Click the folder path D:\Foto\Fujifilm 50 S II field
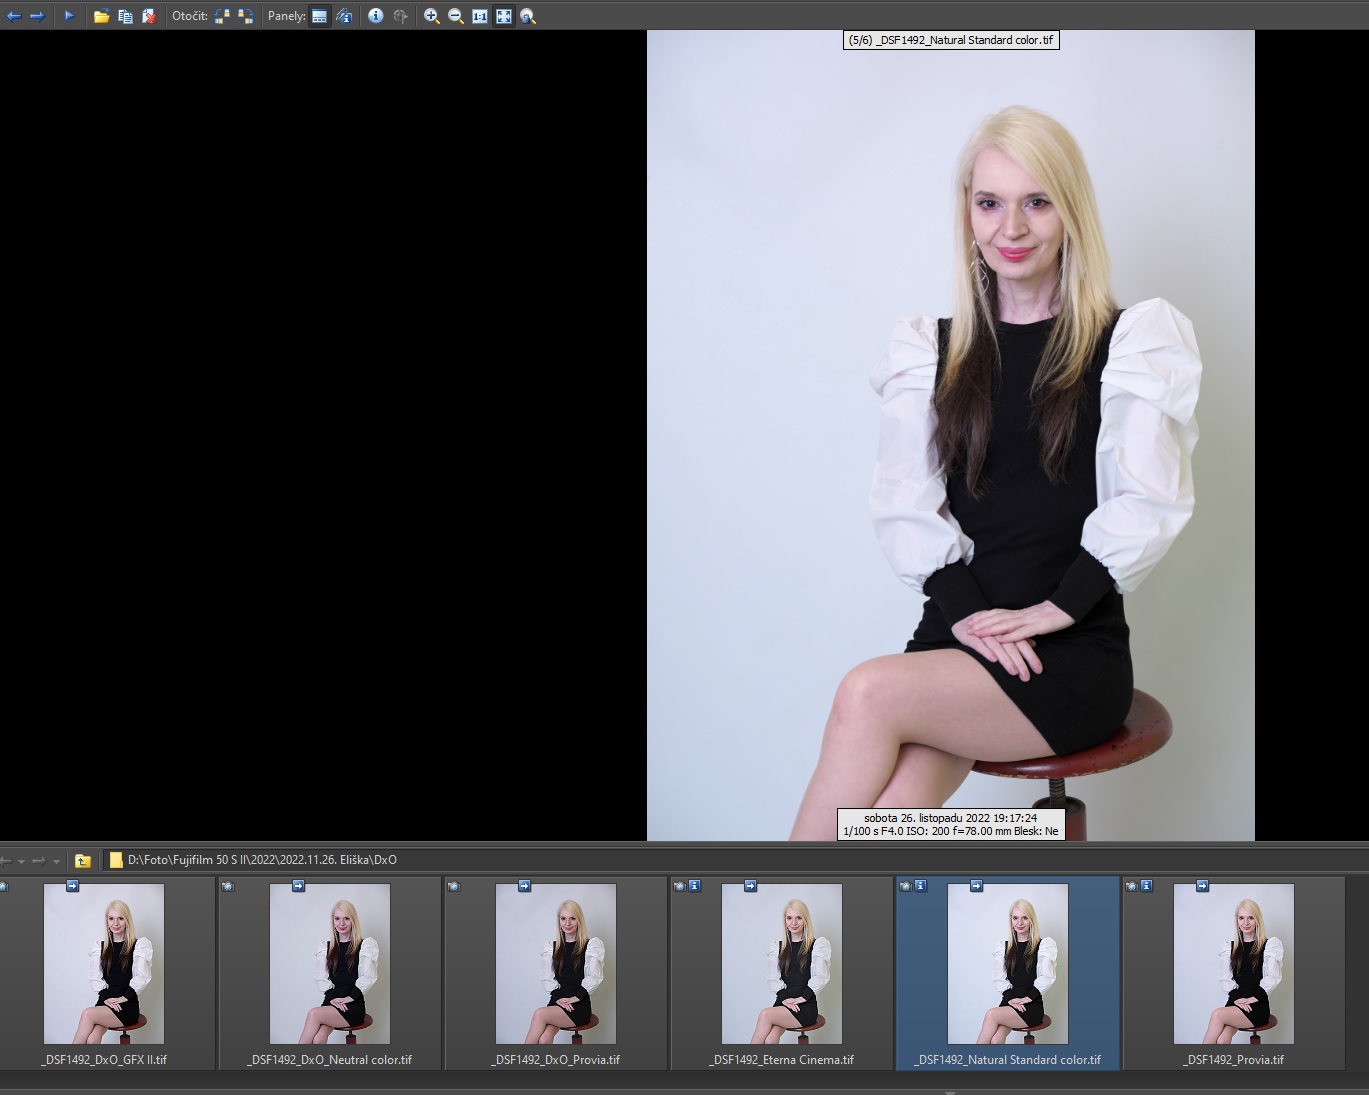 tap(262, 860)
